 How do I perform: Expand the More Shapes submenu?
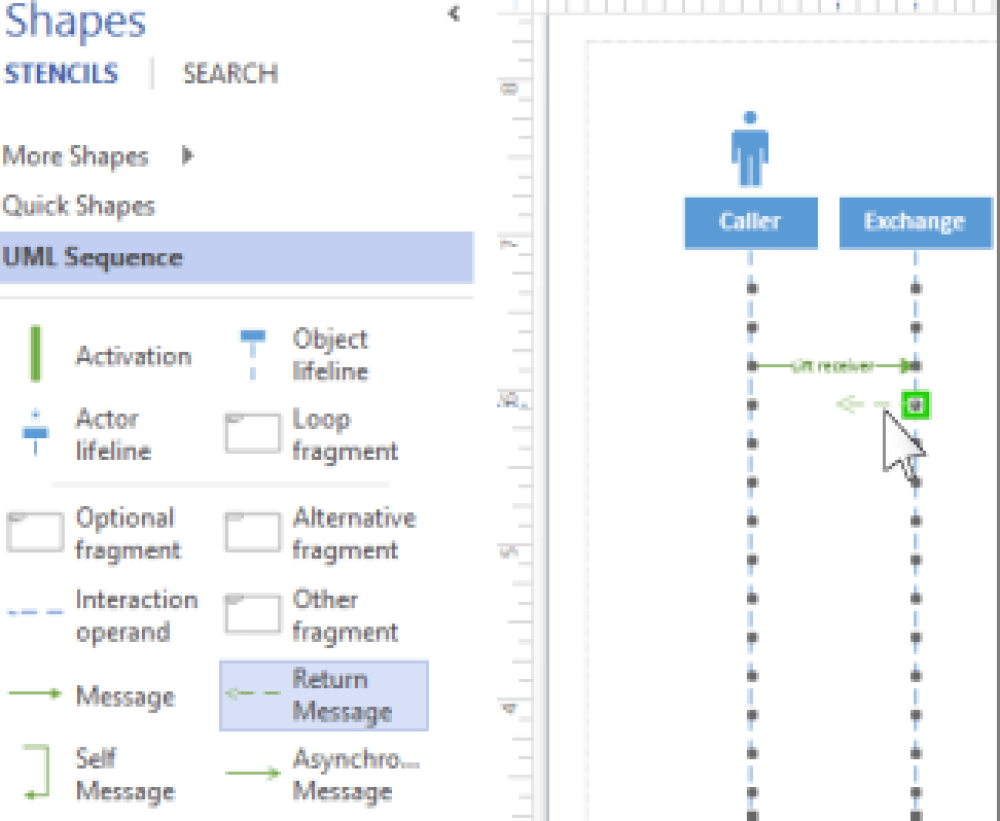click(x=187, y=156)
